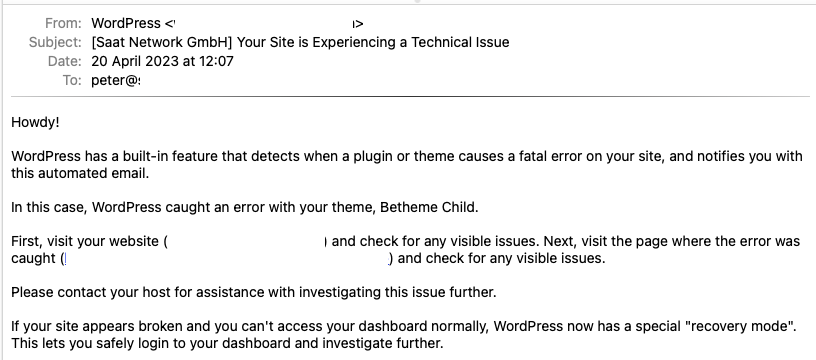Click the redacted sender email address
Viewport: 816px width, 360px height.
(264, 23)
